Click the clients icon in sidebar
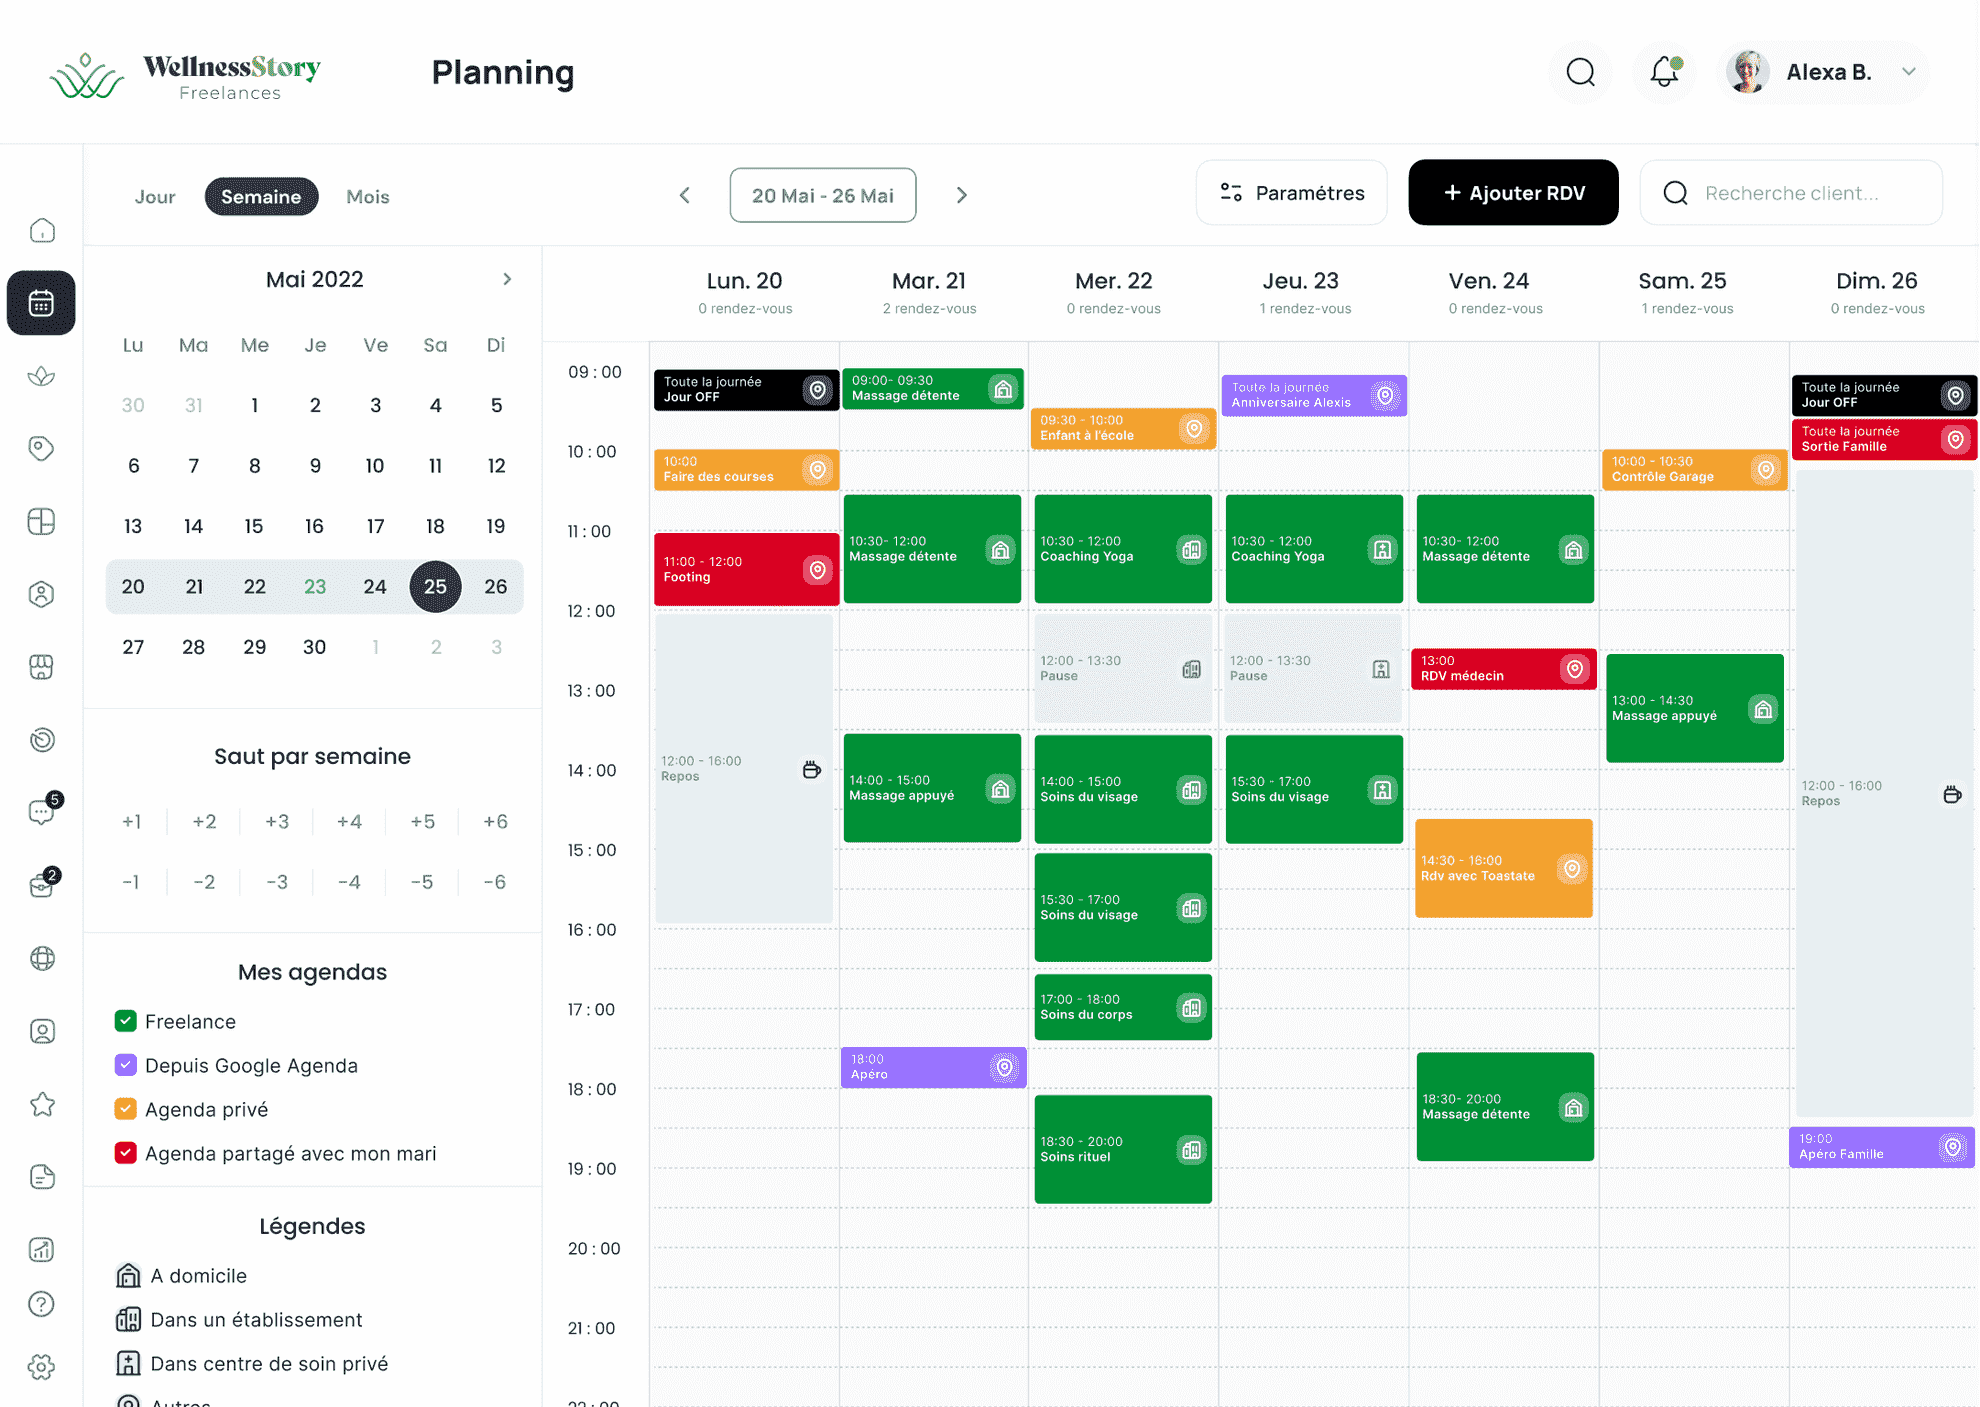This screenshot has height=1407, width=1980. 43,594
